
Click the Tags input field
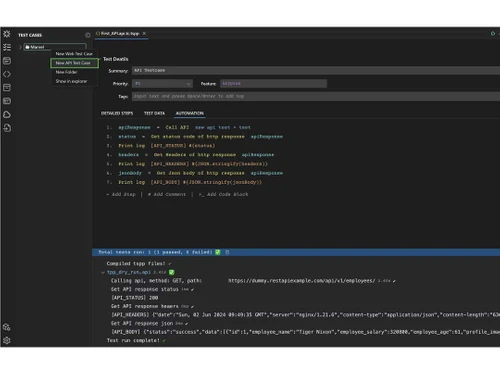(316, 96)
